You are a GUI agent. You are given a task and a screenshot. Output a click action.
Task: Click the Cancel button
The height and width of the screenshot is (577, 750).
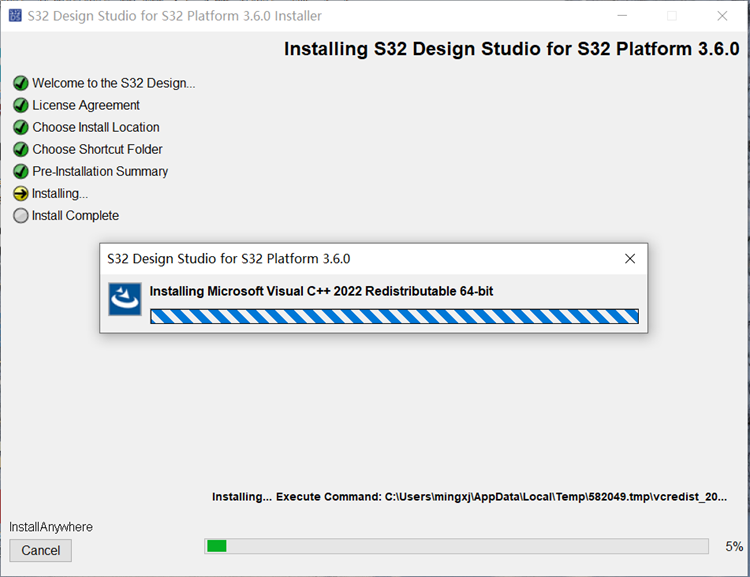click(41, 550)
